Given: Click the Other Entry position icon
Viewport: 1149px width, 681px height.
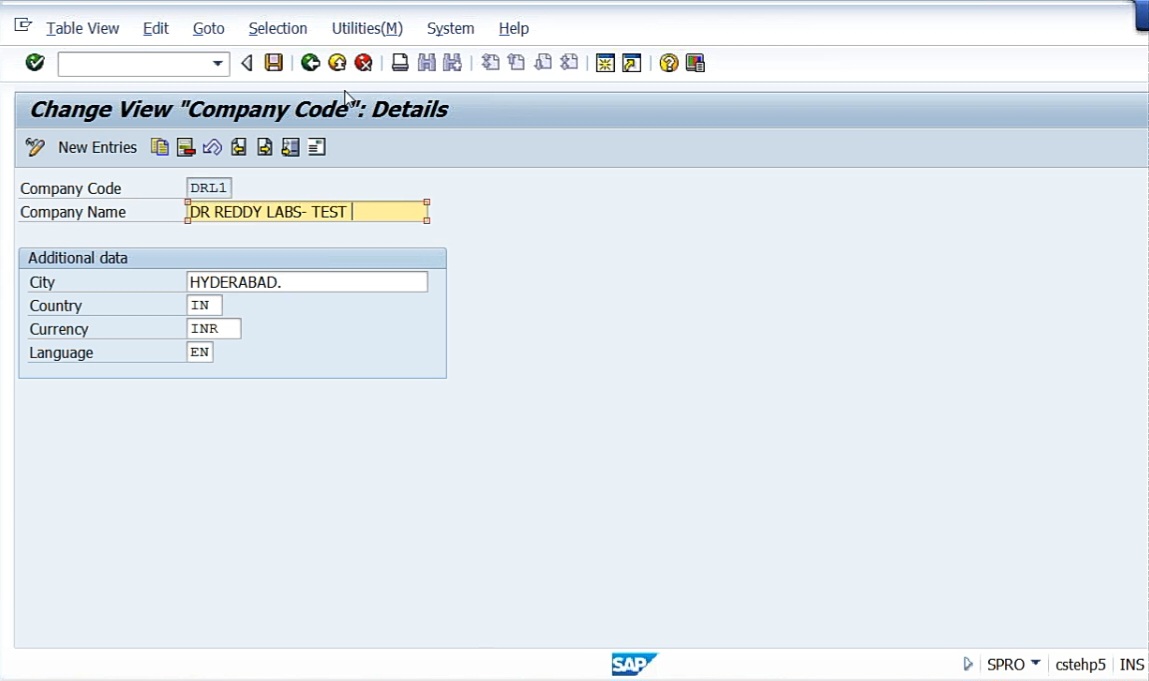Looking at the screenshot, I should (290, 147).
